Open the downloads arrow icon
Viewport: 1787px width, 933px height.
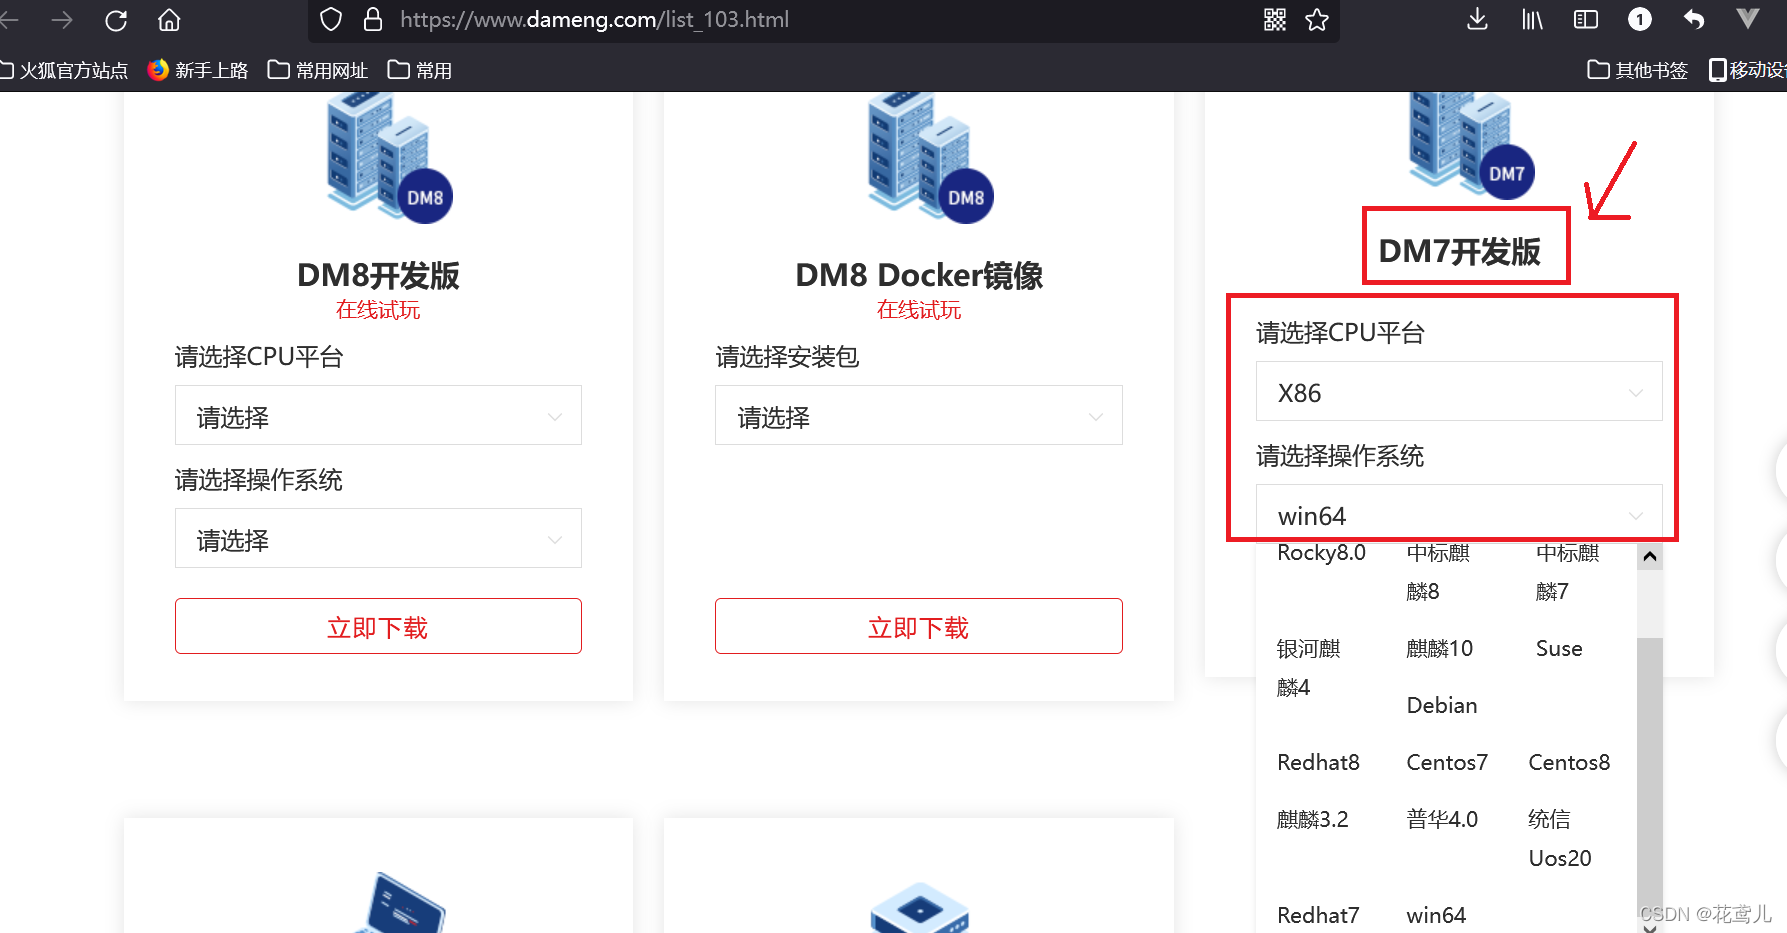tap(1477, 20)
